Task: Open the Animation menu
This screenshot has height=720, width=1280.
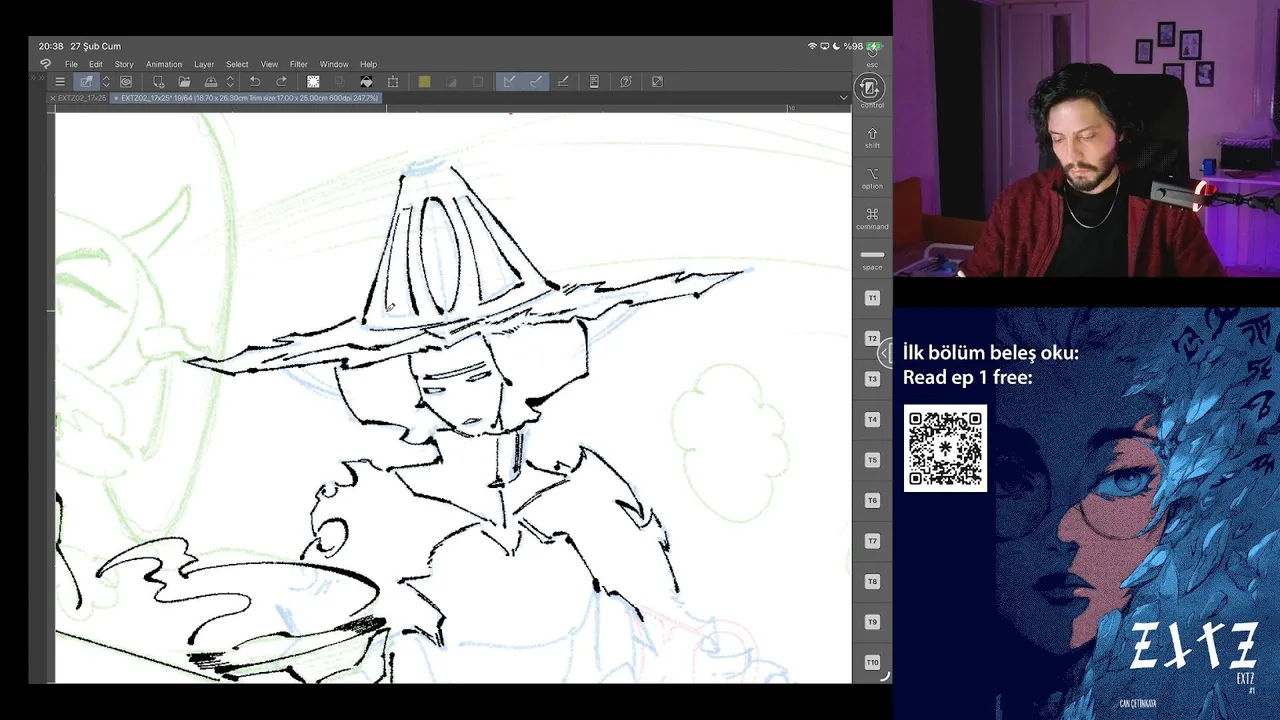Action: pyautogui.click(x=164, y=64)
